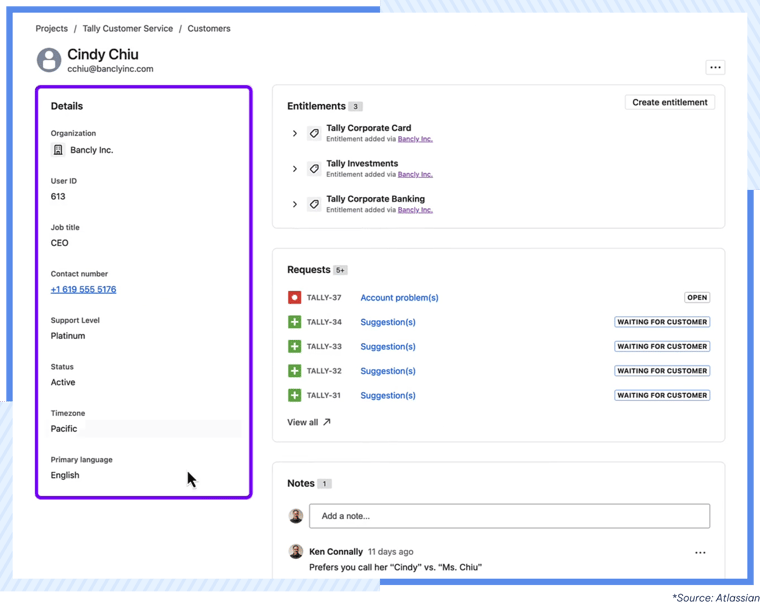Click the Entitlements count badge 3
Image resolution: width=760 pixels, height=604 pixels.
[x=355, y=107]
